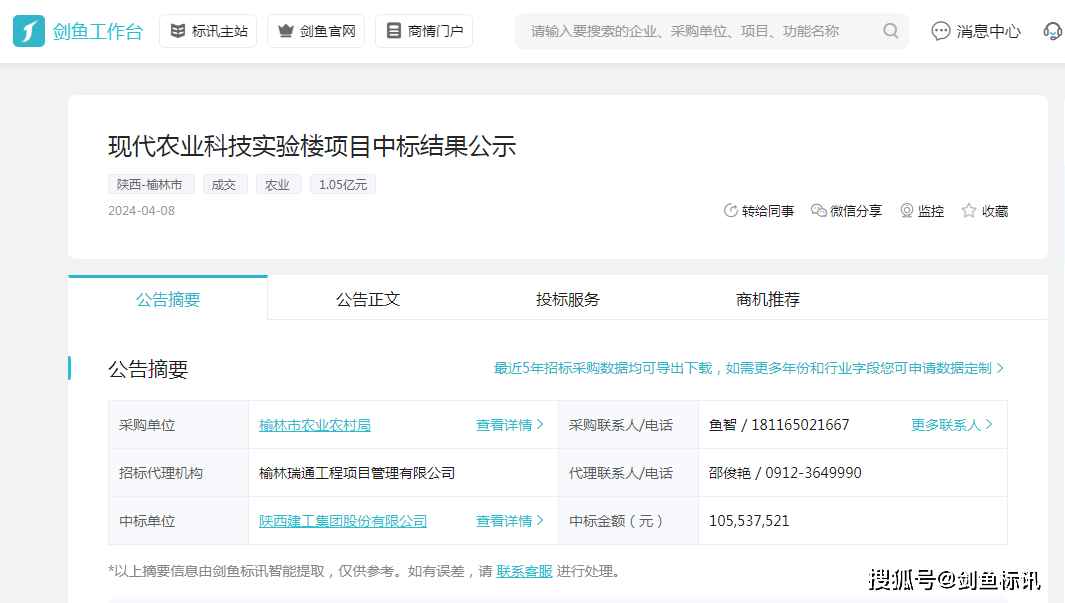Click 查看详情 for 中标单位 row
Viewport: 1065px width, 603px height.
click(x=509, y=521)
